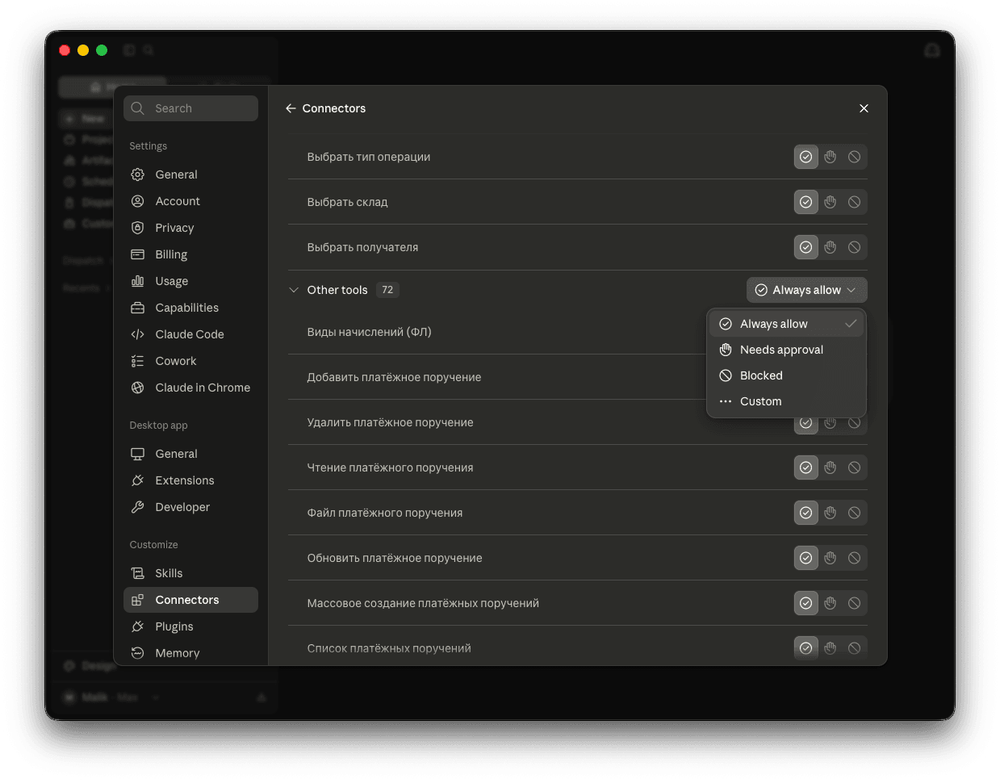Viewport: 1000px width, 780px height.
Task: Set Выбрать склад to needs approval
Action: [x=830, y=202]
